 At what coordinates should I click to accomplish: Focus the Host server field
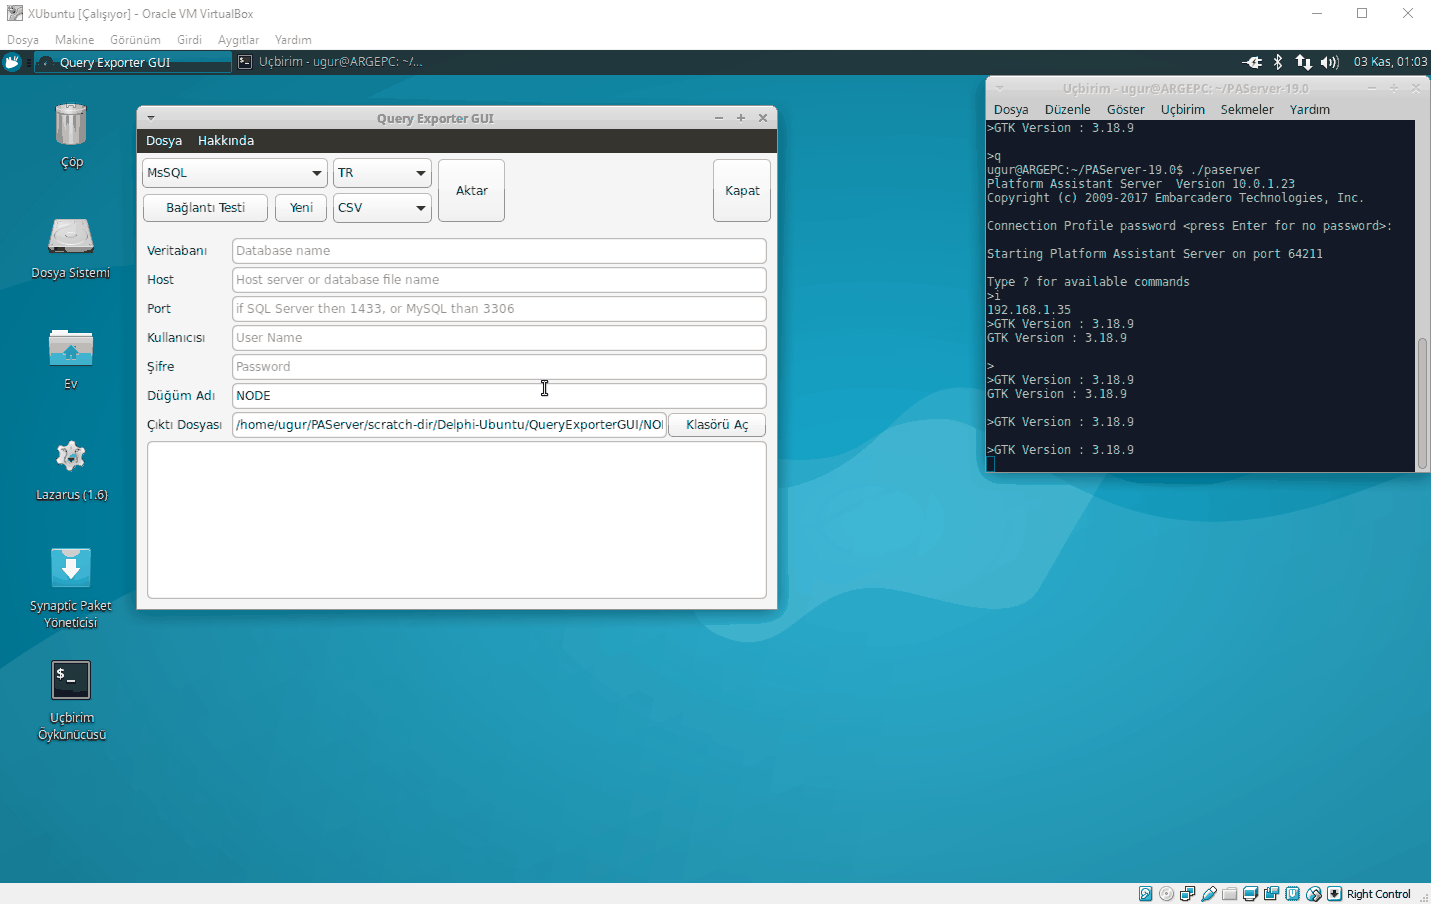click(499, 280)
